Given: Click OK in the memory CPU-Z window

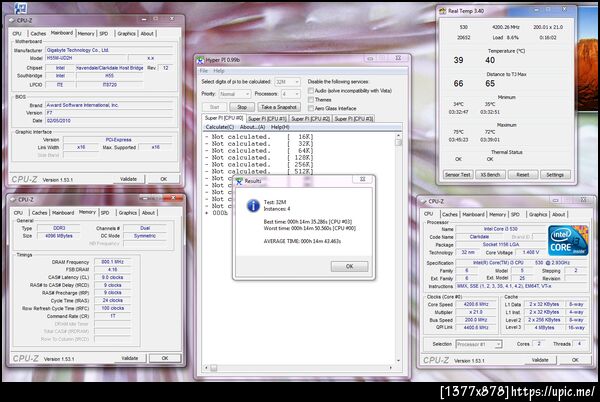Looking at the screenshot, I should click(165, 358).
